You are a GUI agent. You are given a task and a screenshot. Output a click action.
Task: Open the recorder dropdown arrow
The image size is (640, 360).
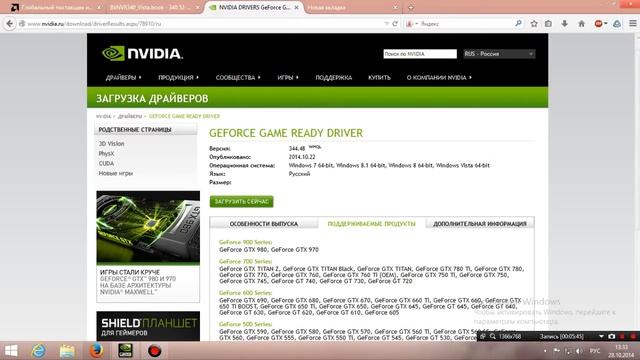coord(601,336)
